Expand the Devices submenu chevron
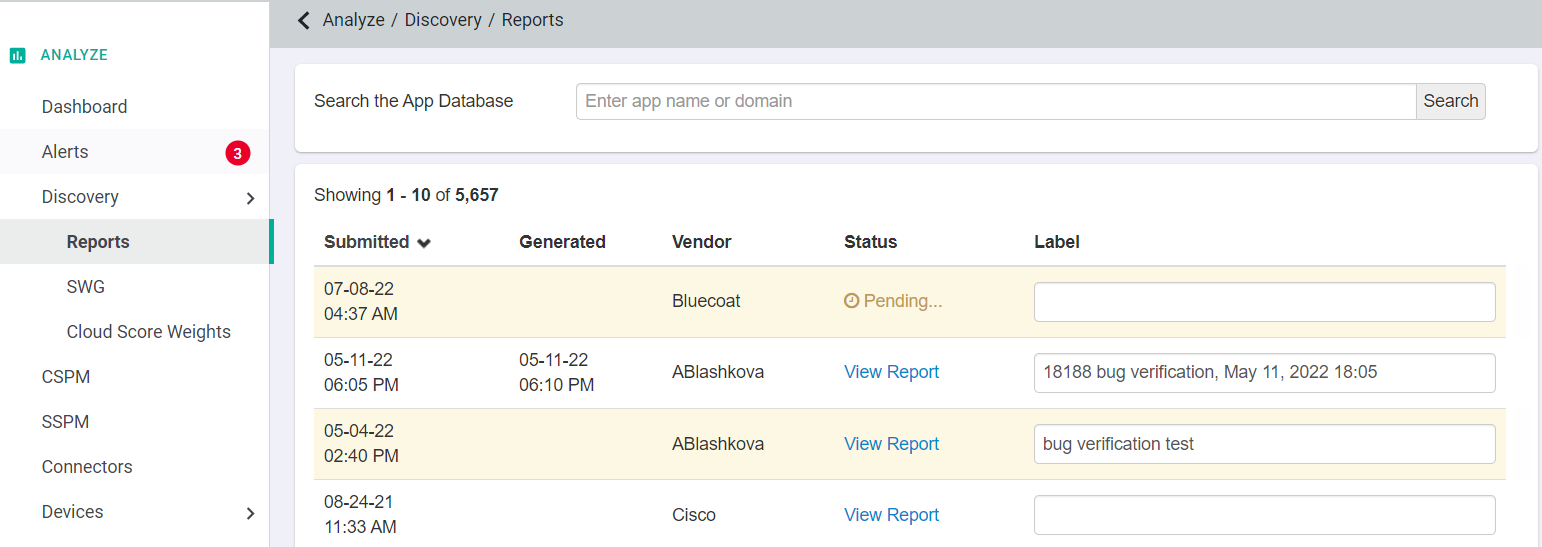 250,513
